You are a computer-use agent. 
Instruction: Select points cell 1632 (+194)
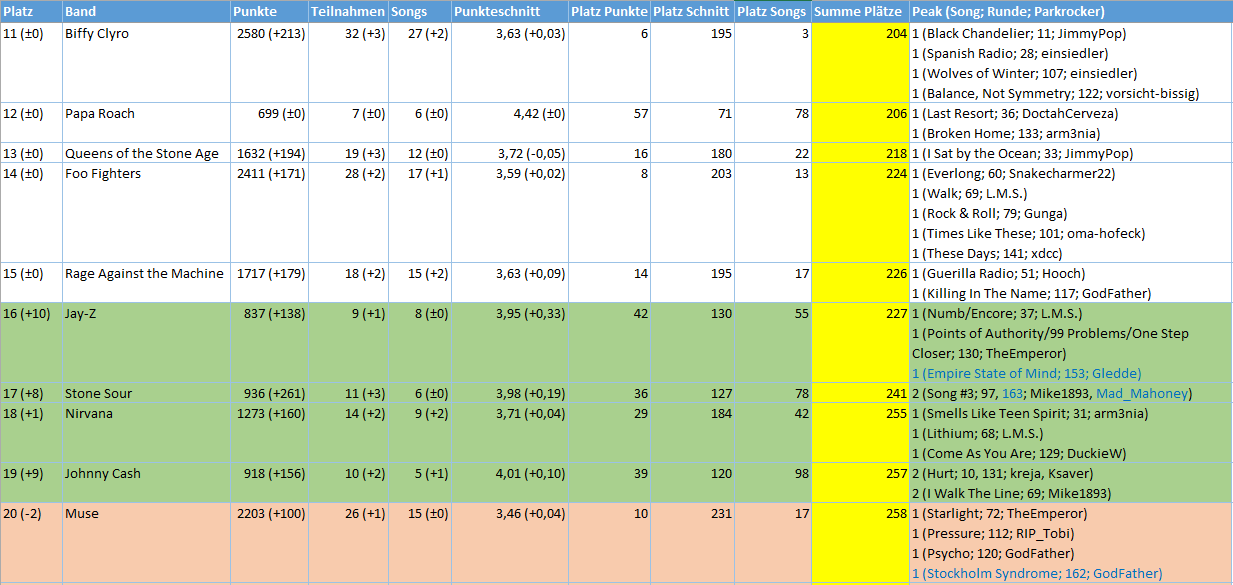[268, 153]
